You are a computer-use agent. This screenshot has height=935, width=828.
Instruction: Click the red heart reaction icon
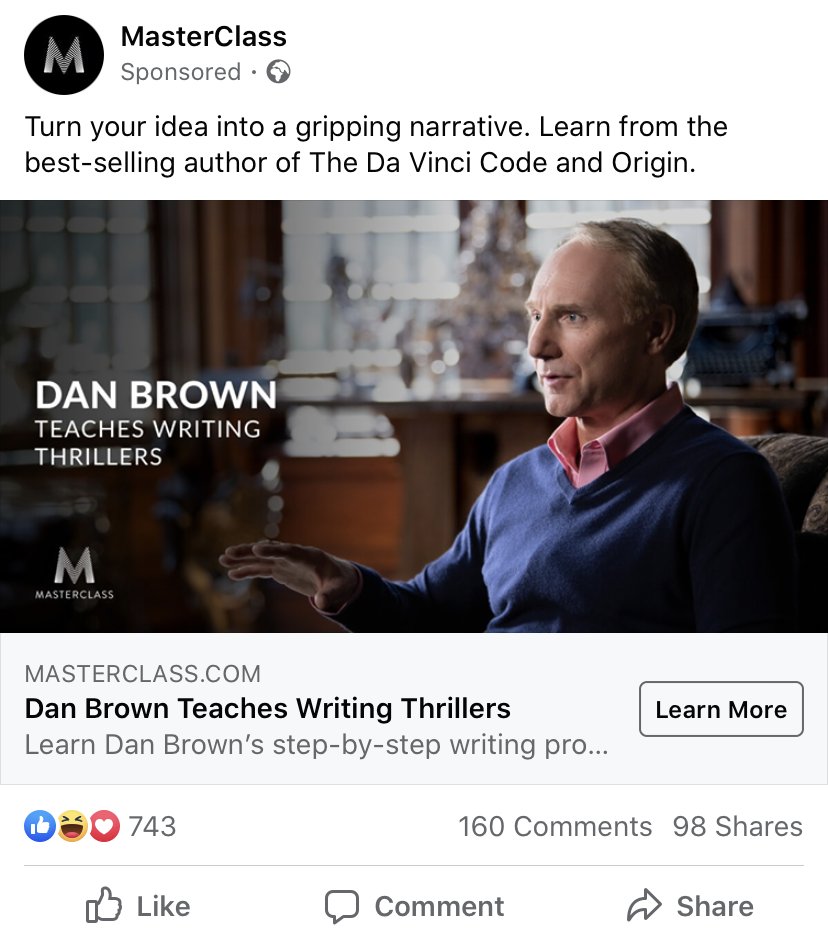point(105,826)
